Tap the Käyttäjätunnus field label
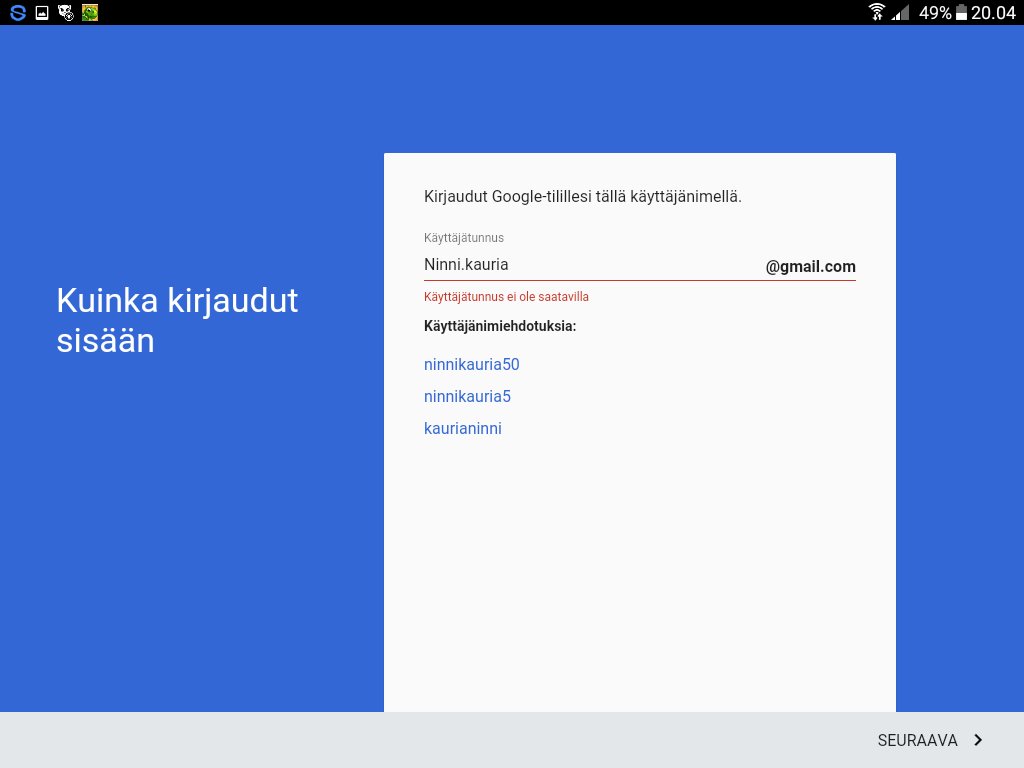 (x=464, y=238)
